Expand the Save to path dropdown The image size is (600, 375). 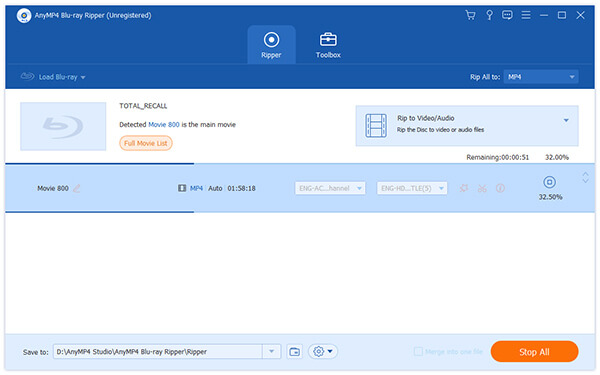point(271,352)
